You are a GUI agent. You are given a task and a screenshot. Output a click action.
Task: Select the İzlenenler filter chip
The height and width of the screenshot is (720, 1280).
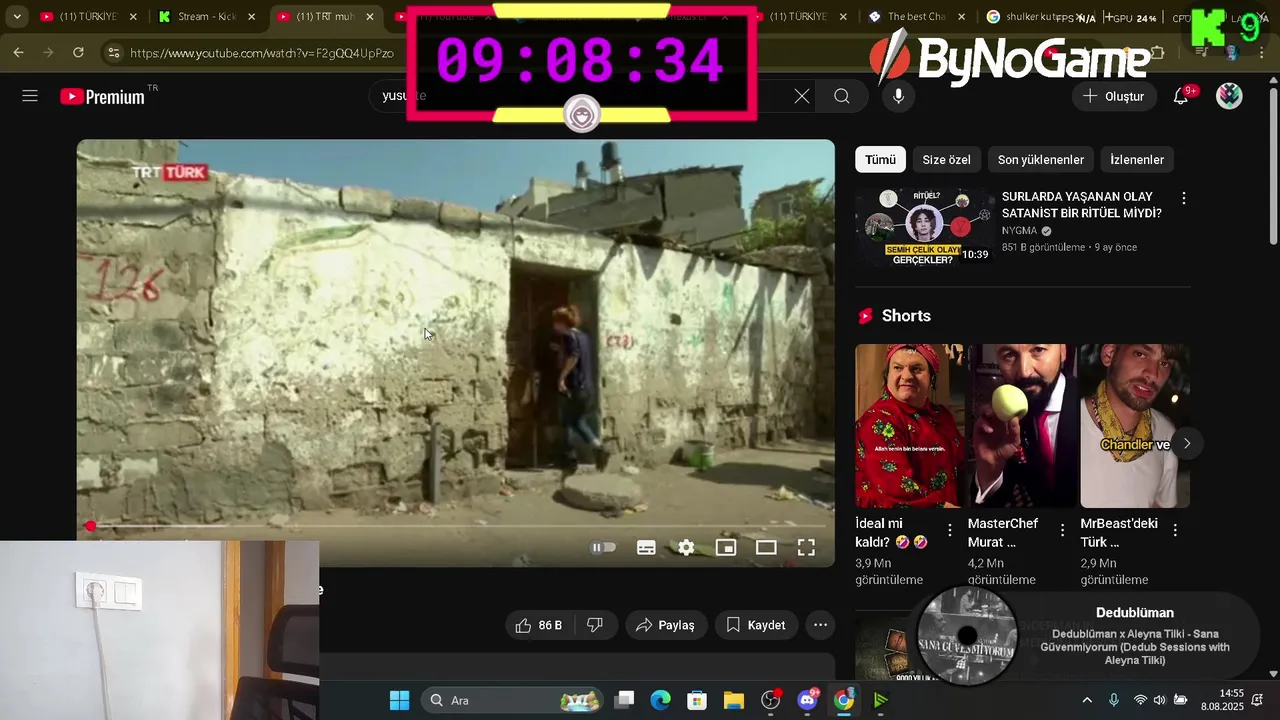pyautogui.click(x=1137, y=160)
